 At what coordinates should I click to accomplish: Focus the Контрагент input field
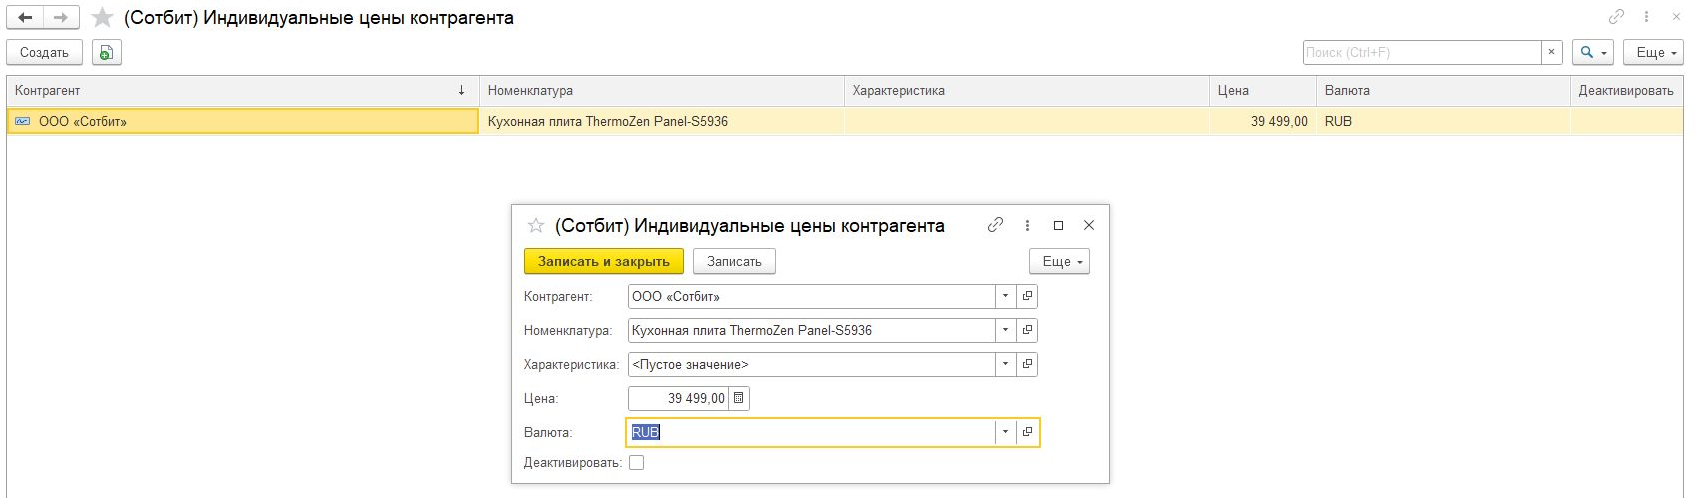click(811, 296)
